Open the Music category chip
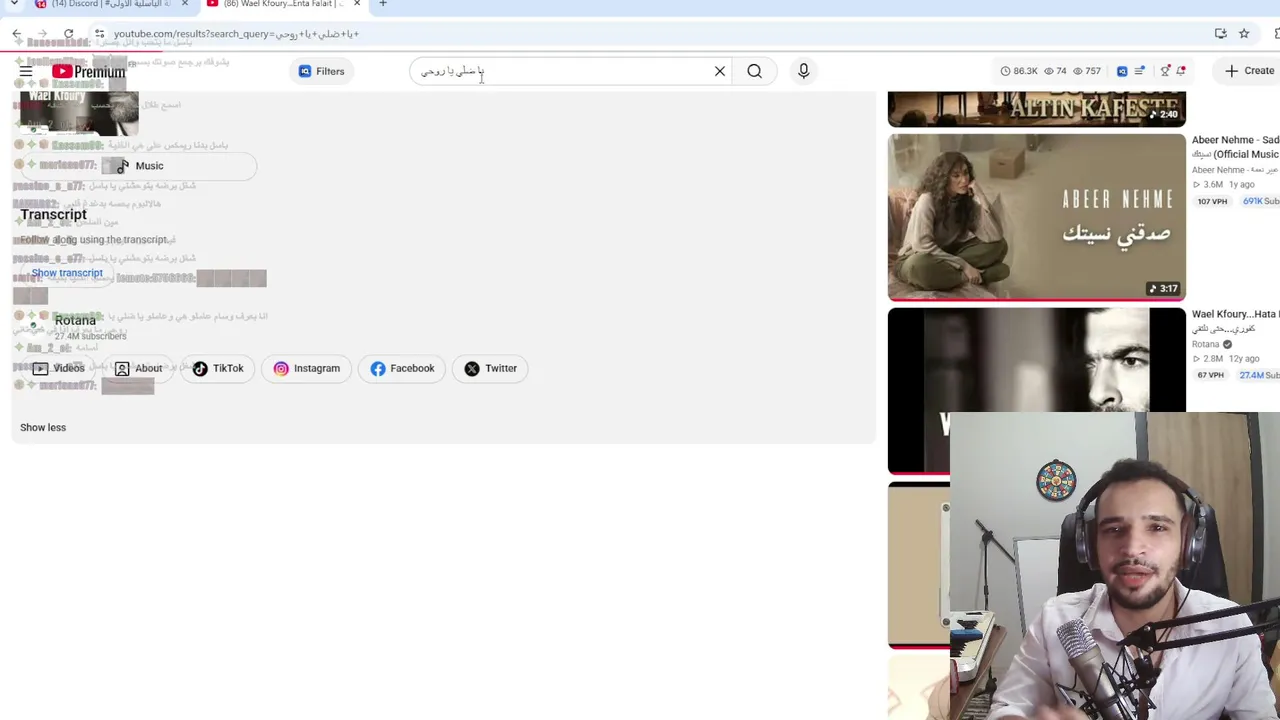Screen dimensions: 1280x720 tap(139, 166)
